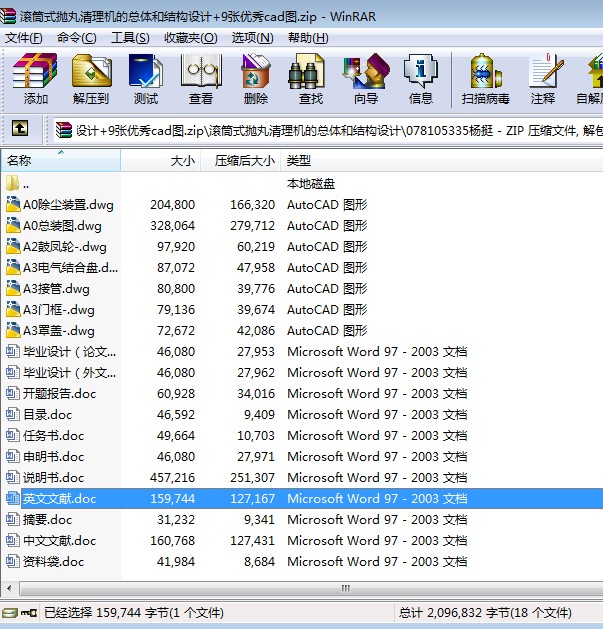This screenshot has width=603, height=629.
Task: Click the status text 已经选择 159,744 字节
Action: click(134, 613)
